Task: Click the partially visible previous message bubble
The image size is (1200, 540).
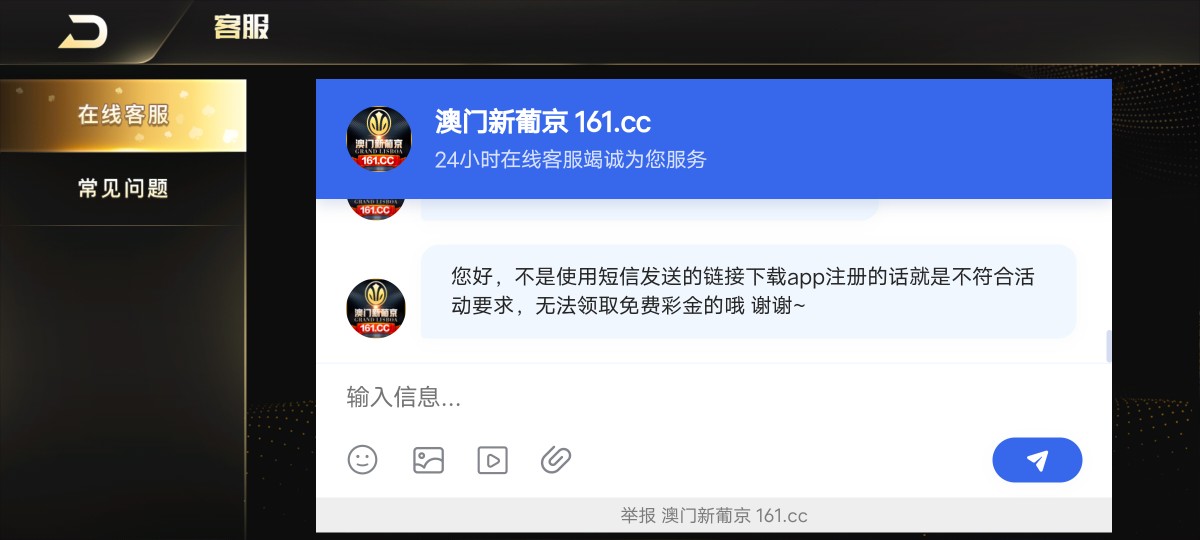Action: (649, 210)
